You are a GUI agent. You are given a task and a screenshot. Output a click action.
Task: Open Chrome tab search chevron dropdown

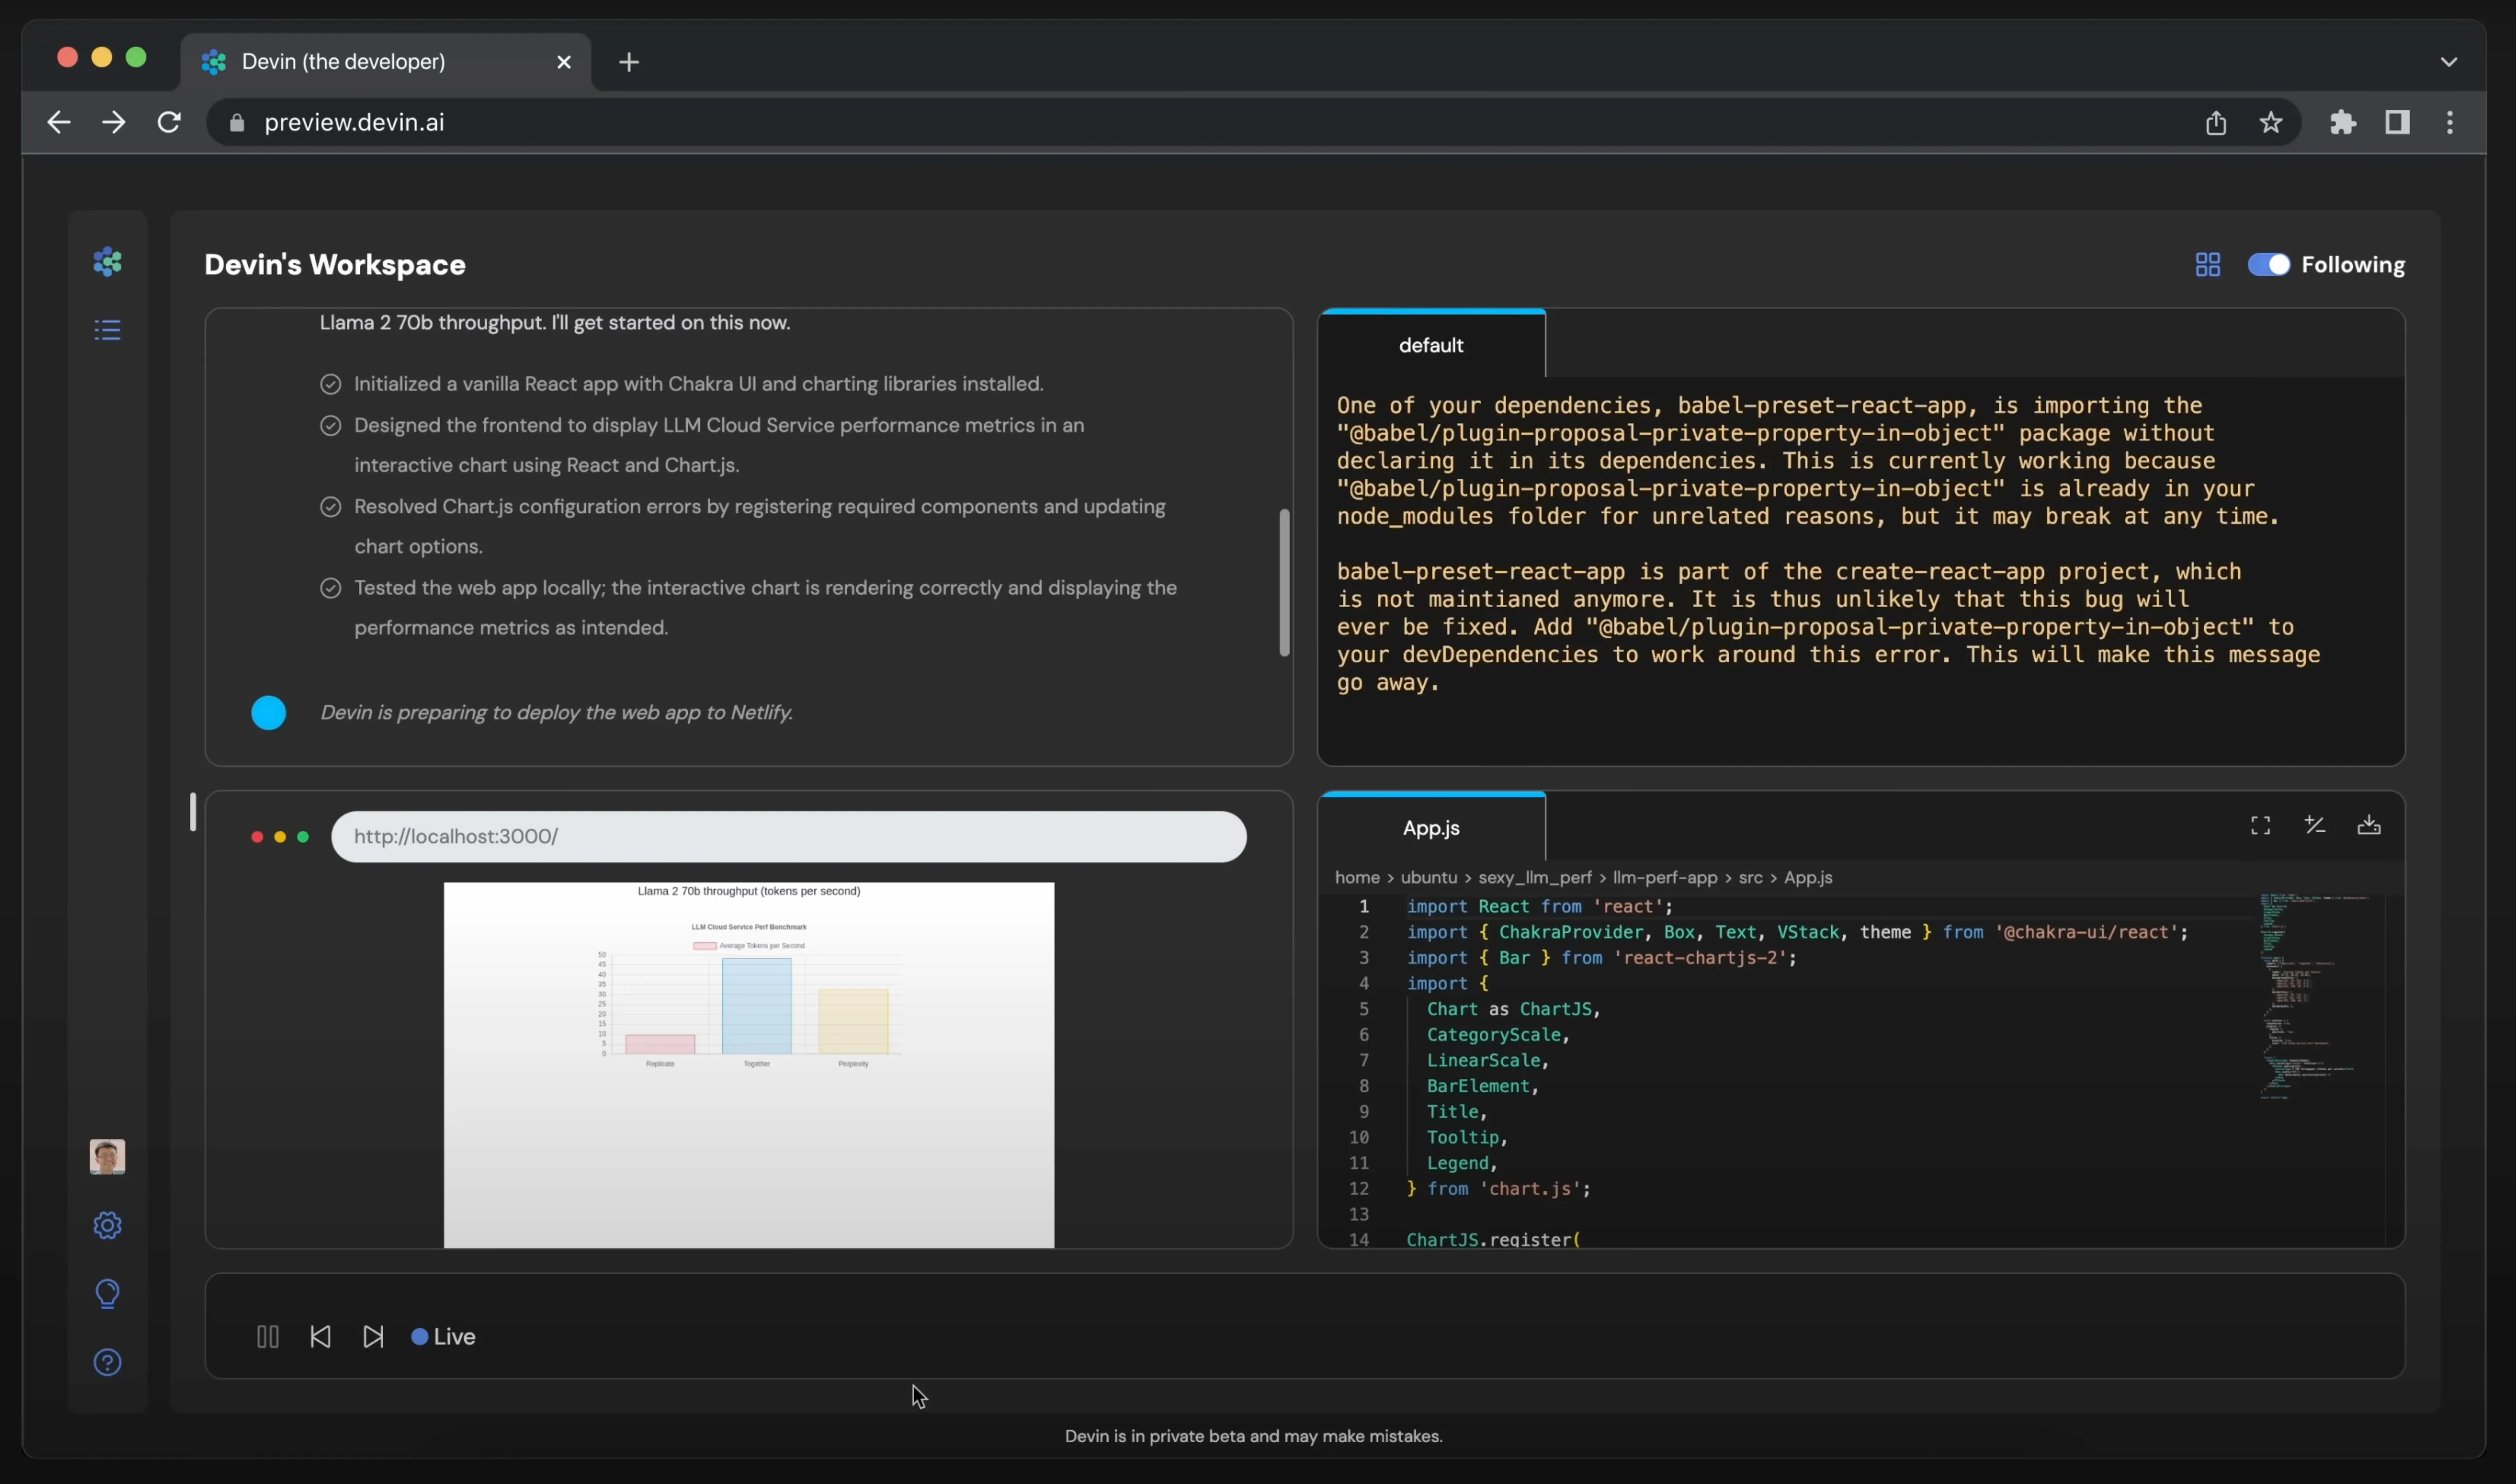point(2448,62)
